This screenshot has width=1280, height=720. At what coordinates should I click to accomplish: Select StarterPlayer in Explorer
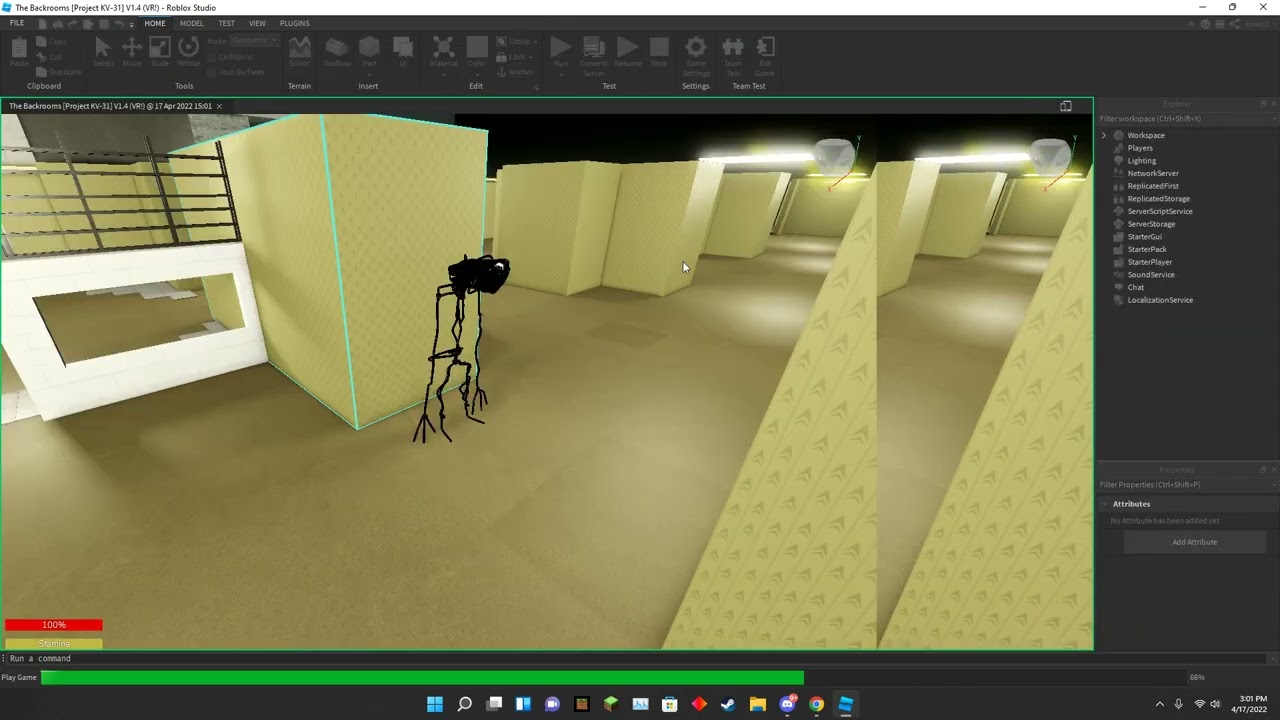click(1149, 262)
